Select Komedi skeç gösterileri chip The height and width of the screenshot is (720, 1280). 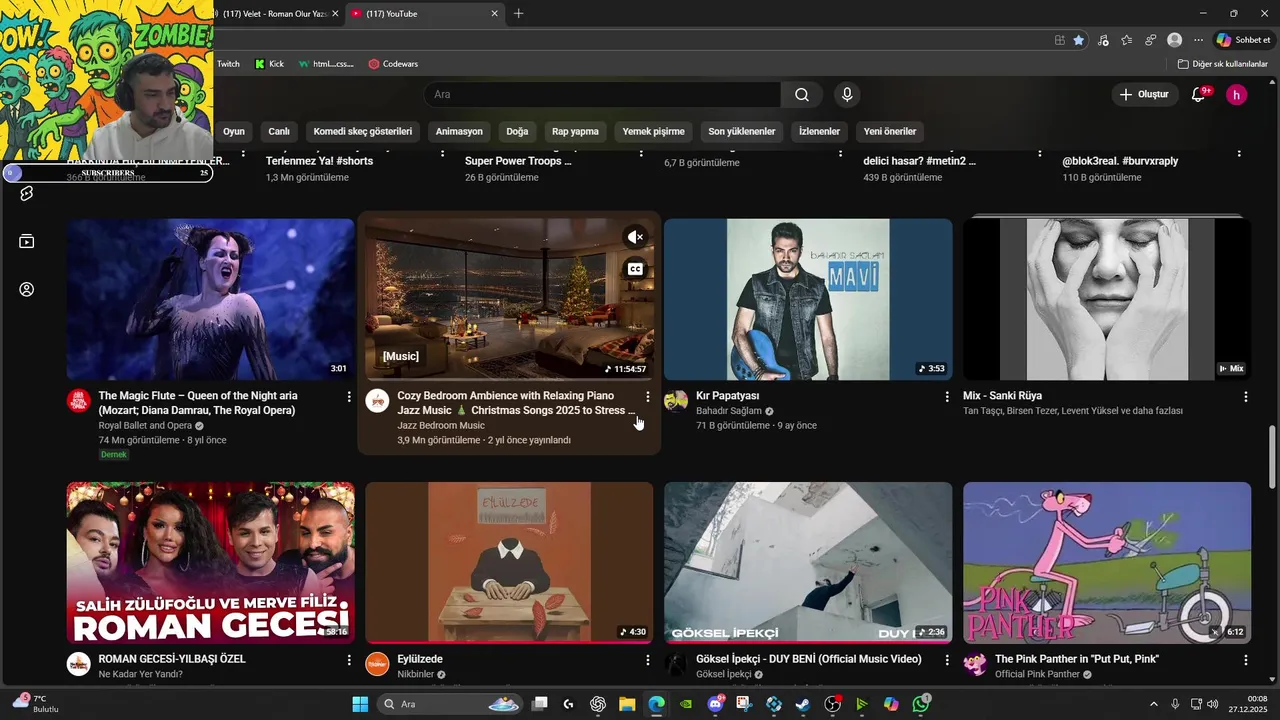coord(363,131)
